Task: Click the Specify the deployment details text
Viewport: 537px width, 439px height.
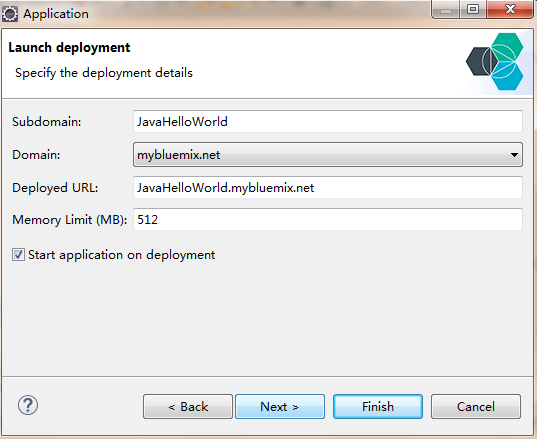Action: coord(104,73)
